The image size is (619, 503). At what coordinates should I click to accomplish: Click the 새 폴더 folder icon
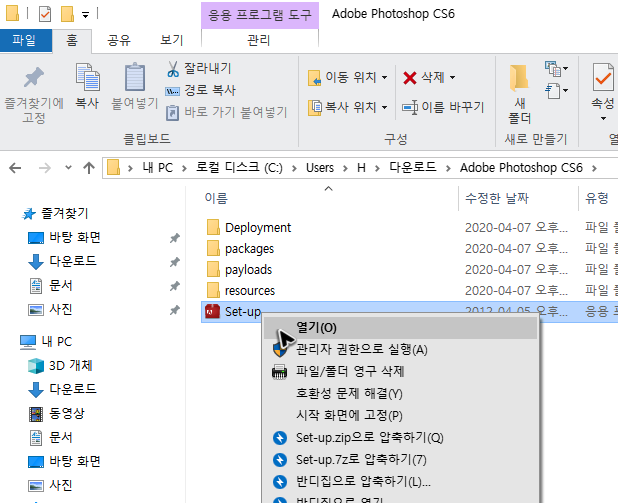point(519,78)
